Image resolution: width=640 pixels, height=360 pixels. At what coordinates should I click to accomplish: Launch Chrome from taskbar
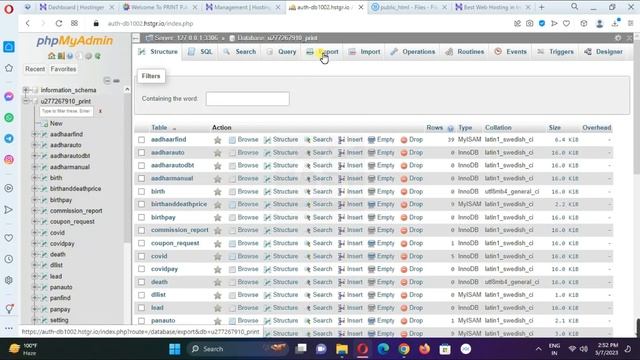pos(404,349)
